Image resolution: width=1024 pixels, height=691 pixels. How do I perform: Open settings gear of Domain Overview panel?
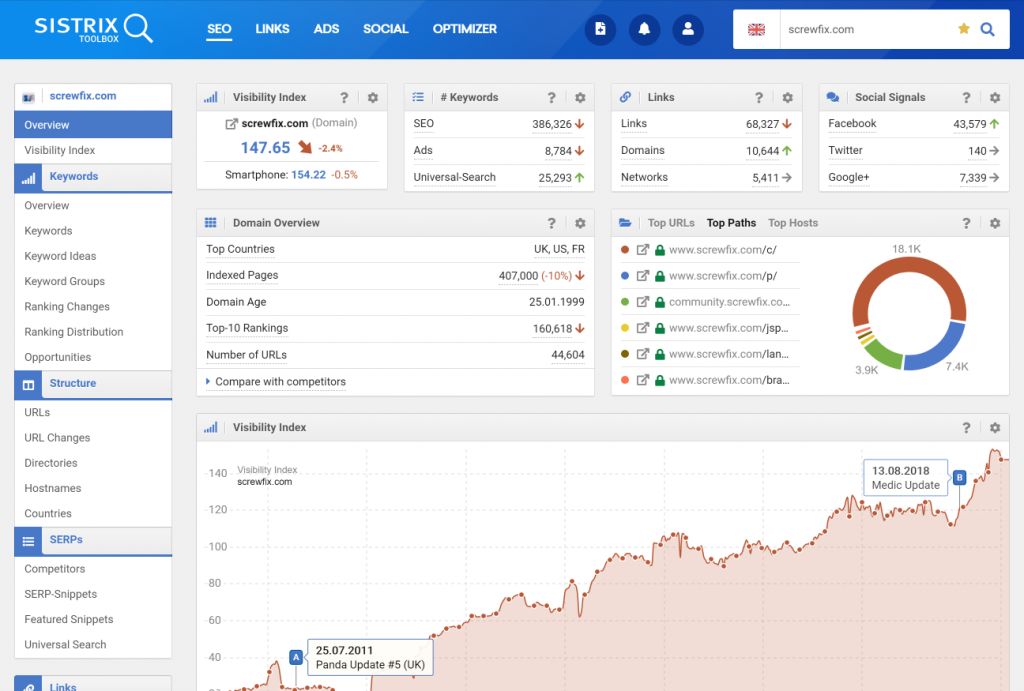580,224
